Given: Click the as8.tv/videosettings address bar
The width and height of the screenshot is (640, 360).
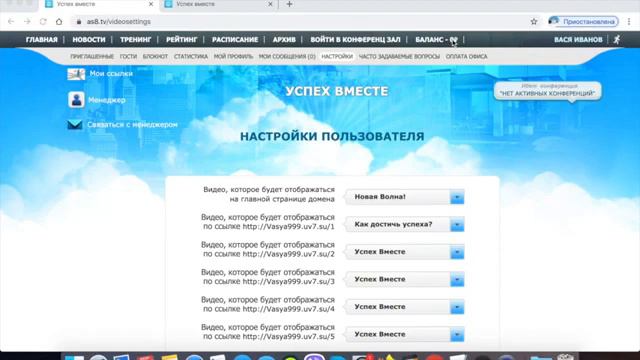Looking at the screenshot, I should click(300, 22).
